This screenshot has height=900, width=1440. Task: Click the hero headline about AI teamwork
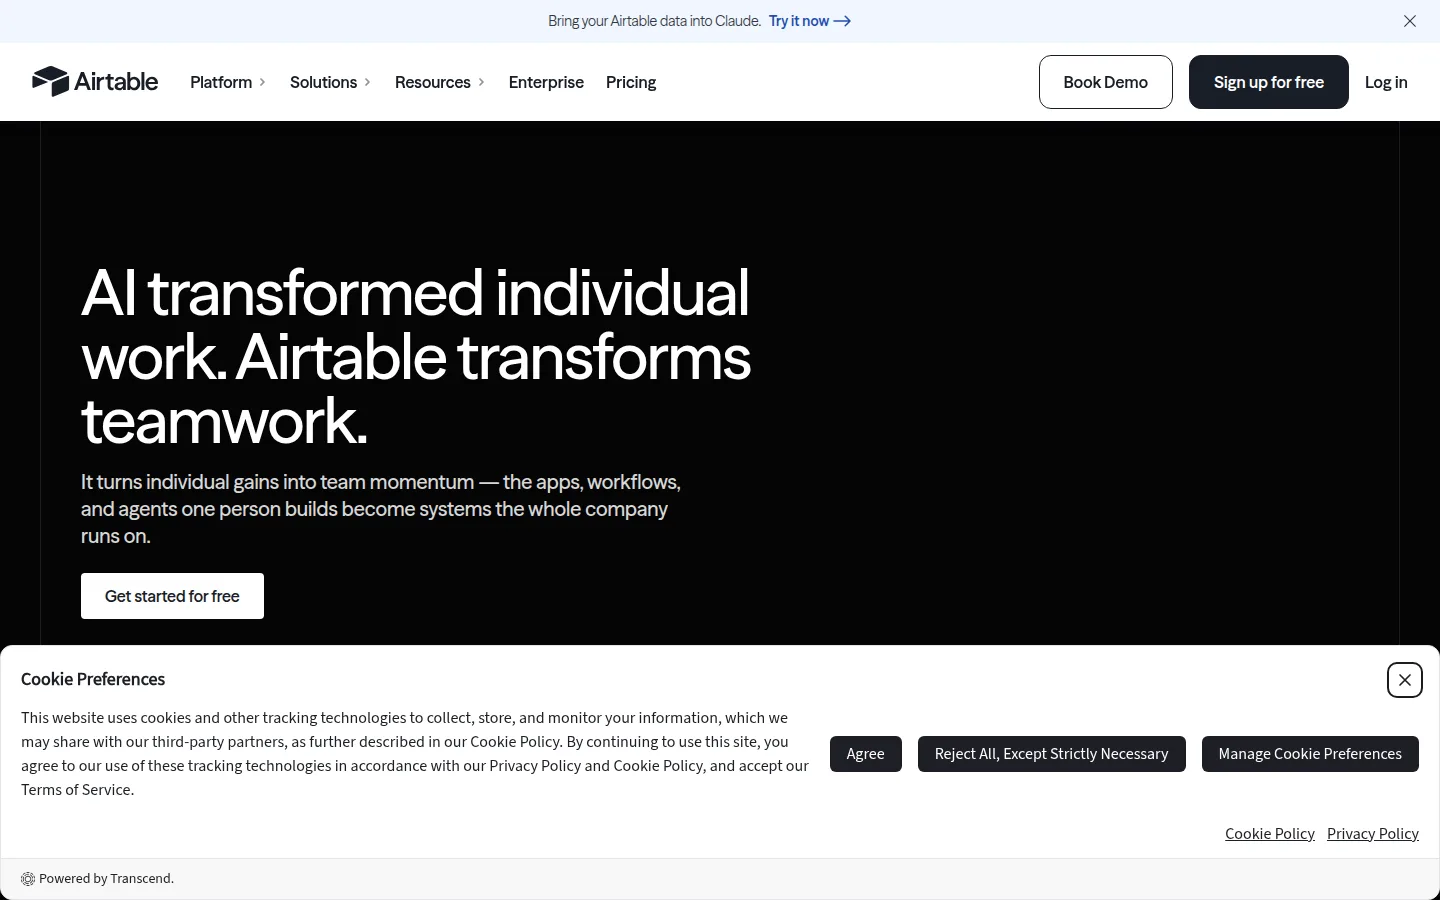[x=416, y=356]
